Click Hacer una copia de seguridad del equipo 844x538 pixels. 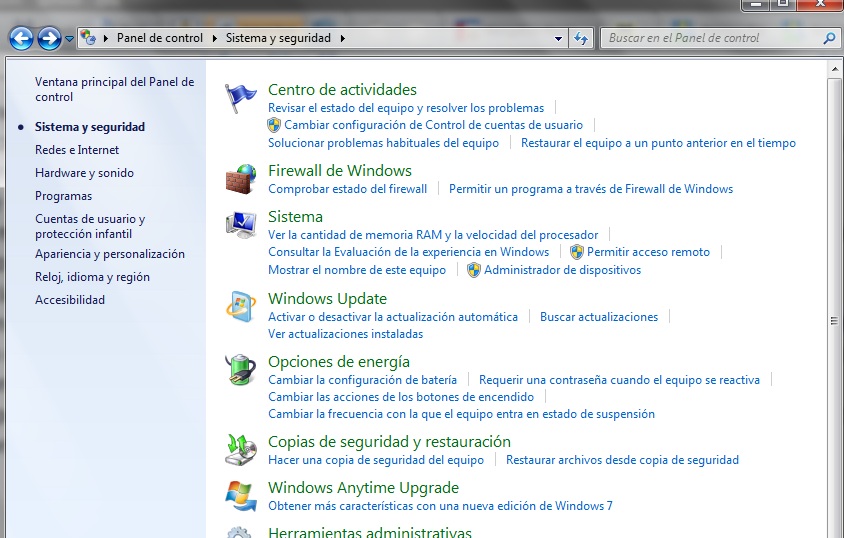[x=376, y=460]
